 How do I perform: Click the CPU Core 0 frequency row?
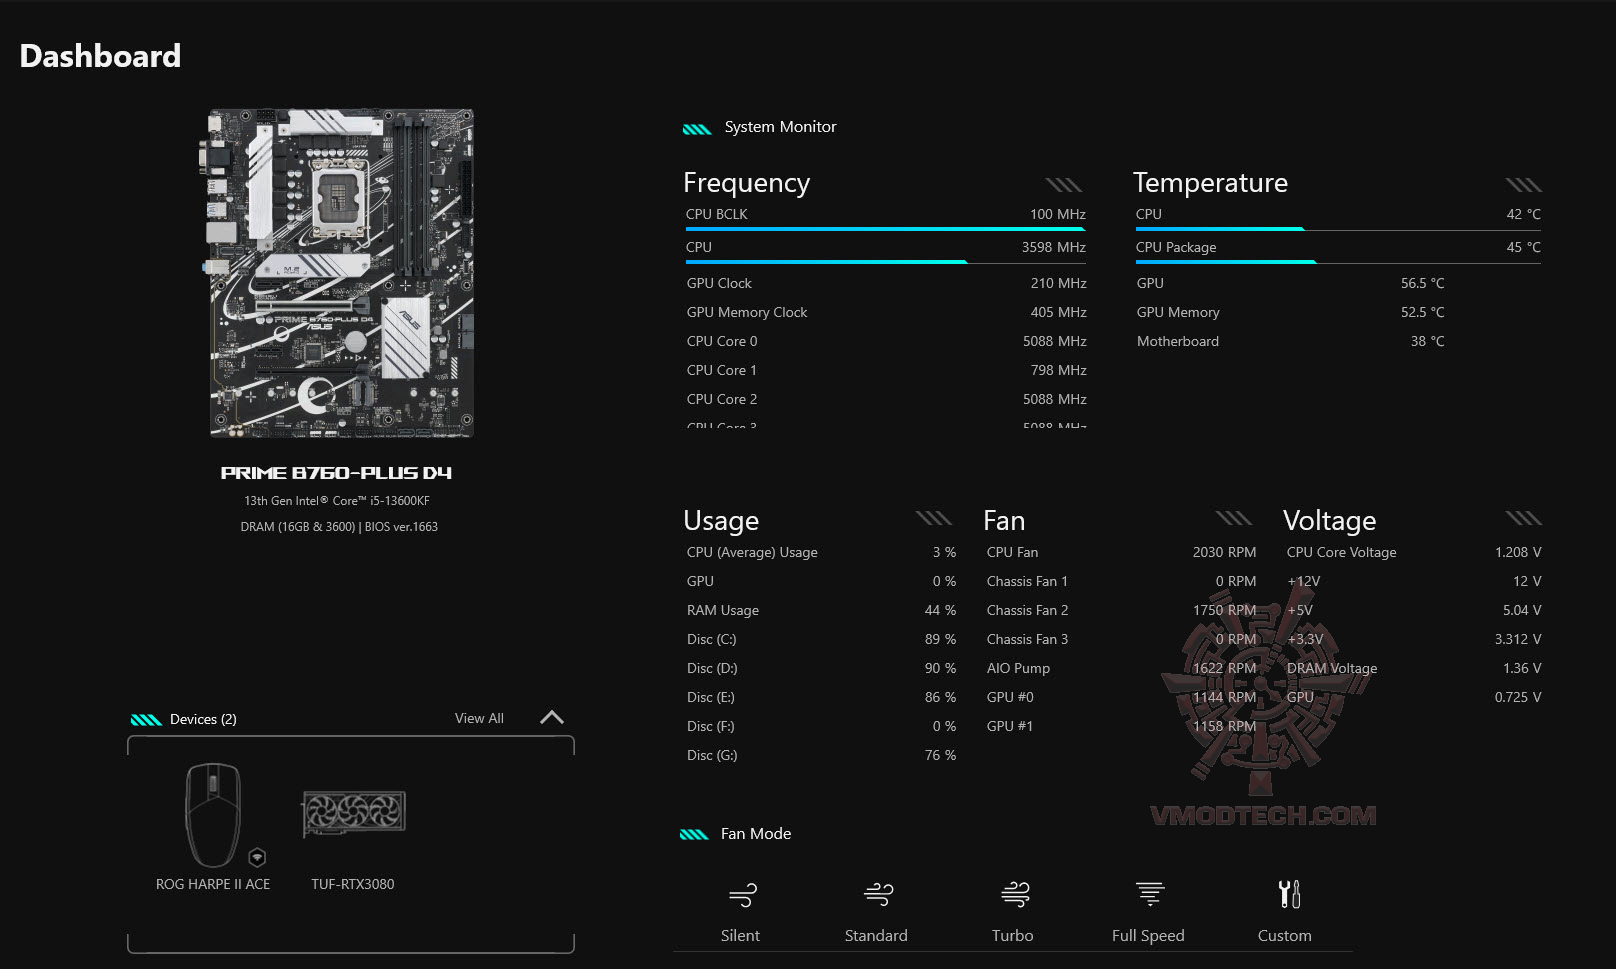pos(886,341)
